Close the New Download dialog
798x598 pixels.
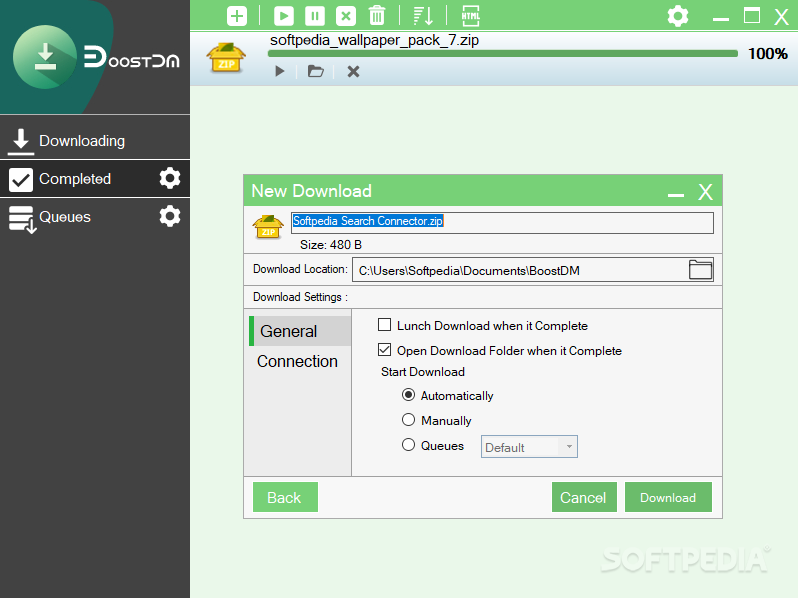tap(705, 192)
